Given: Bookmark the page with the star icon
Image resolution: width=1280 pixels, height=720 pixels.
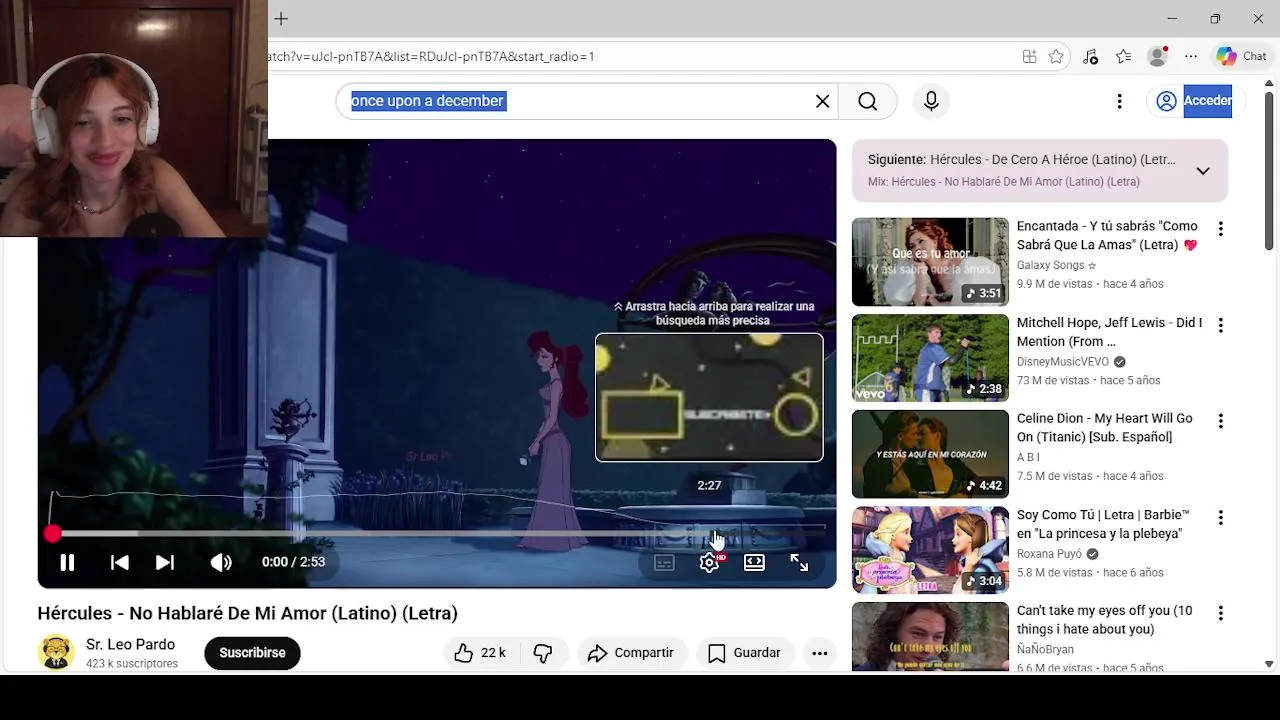Looking at the screenshot, I should [x=1056, y=57].
